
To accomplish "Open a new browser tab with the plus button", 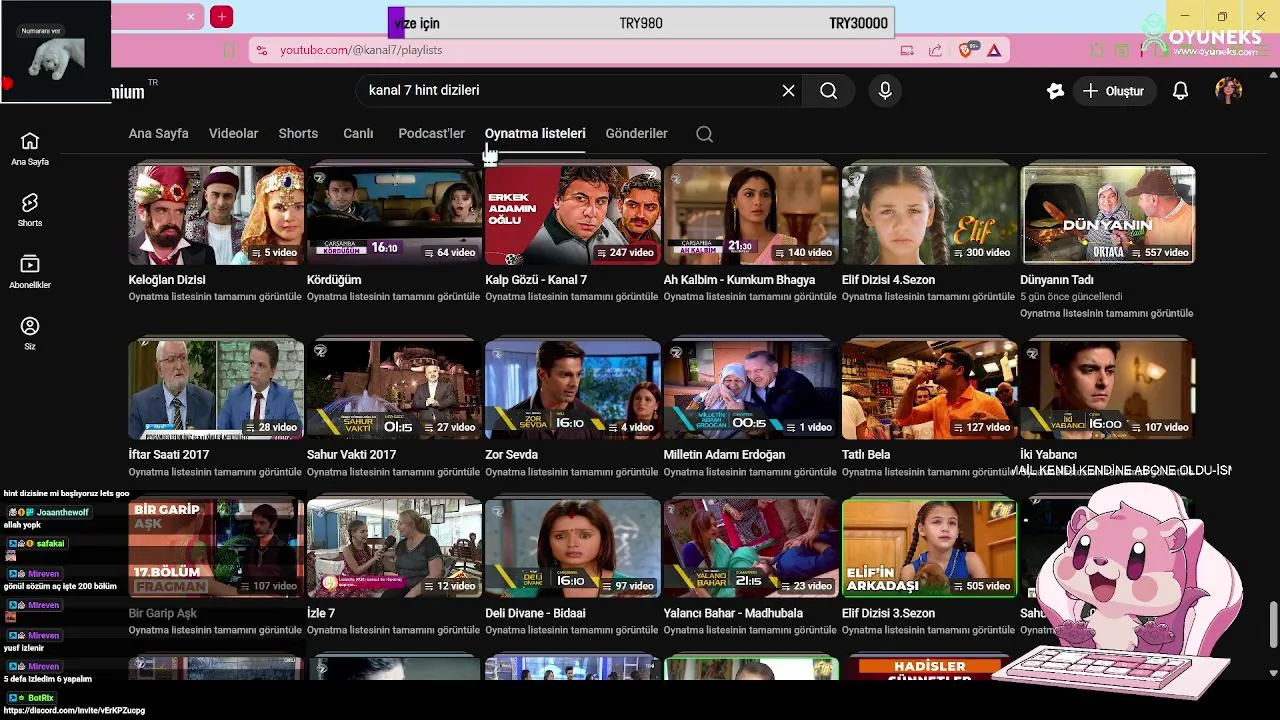I will [x=222, y=17].
